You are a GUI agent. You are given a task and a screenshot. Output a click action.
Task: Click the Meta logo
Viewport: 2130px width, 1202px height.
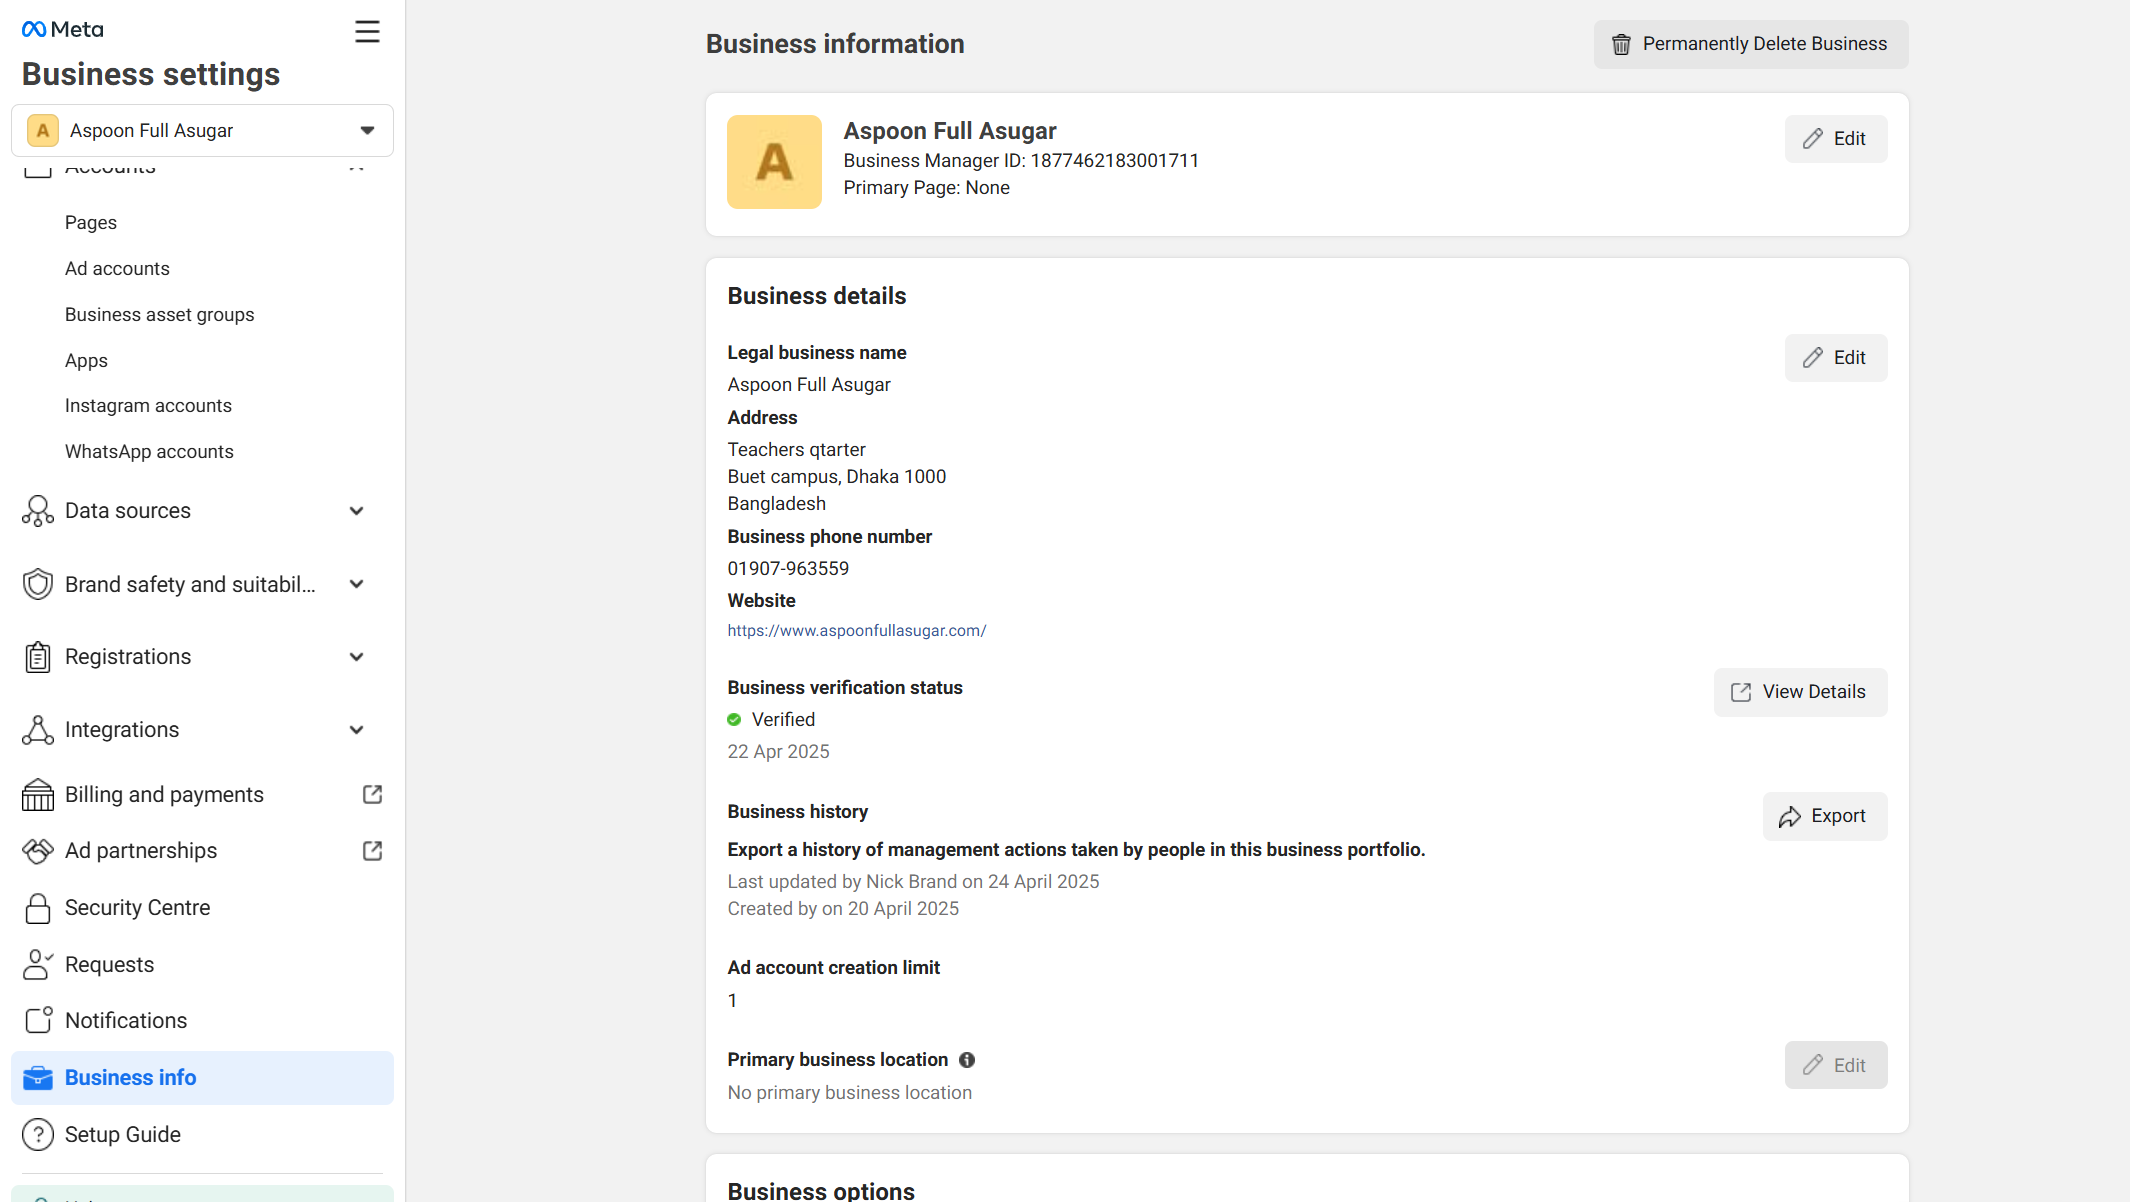point(62,29)
